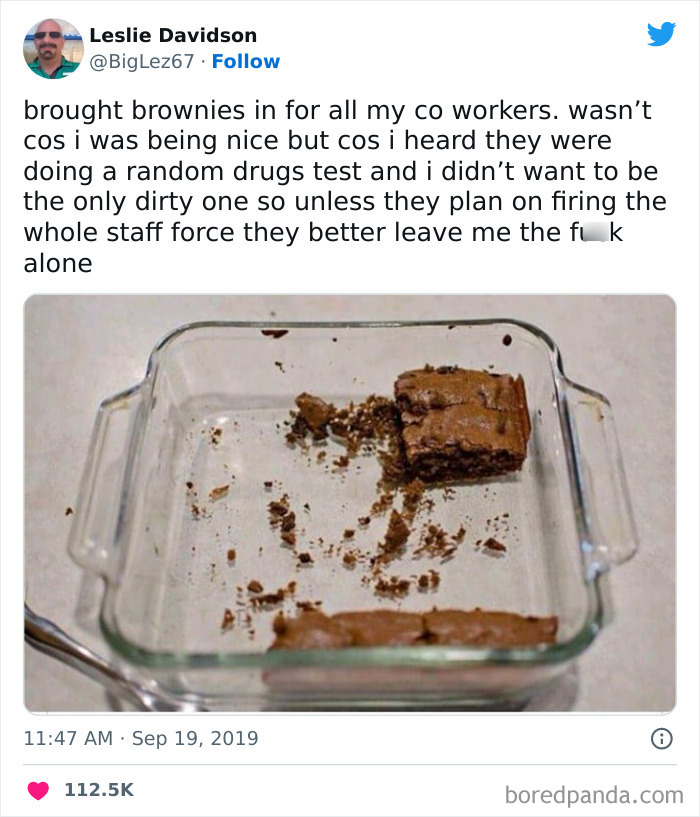Click the dot separator beside the handle
Screen dimensions: 700x817
tap(203, 62)
